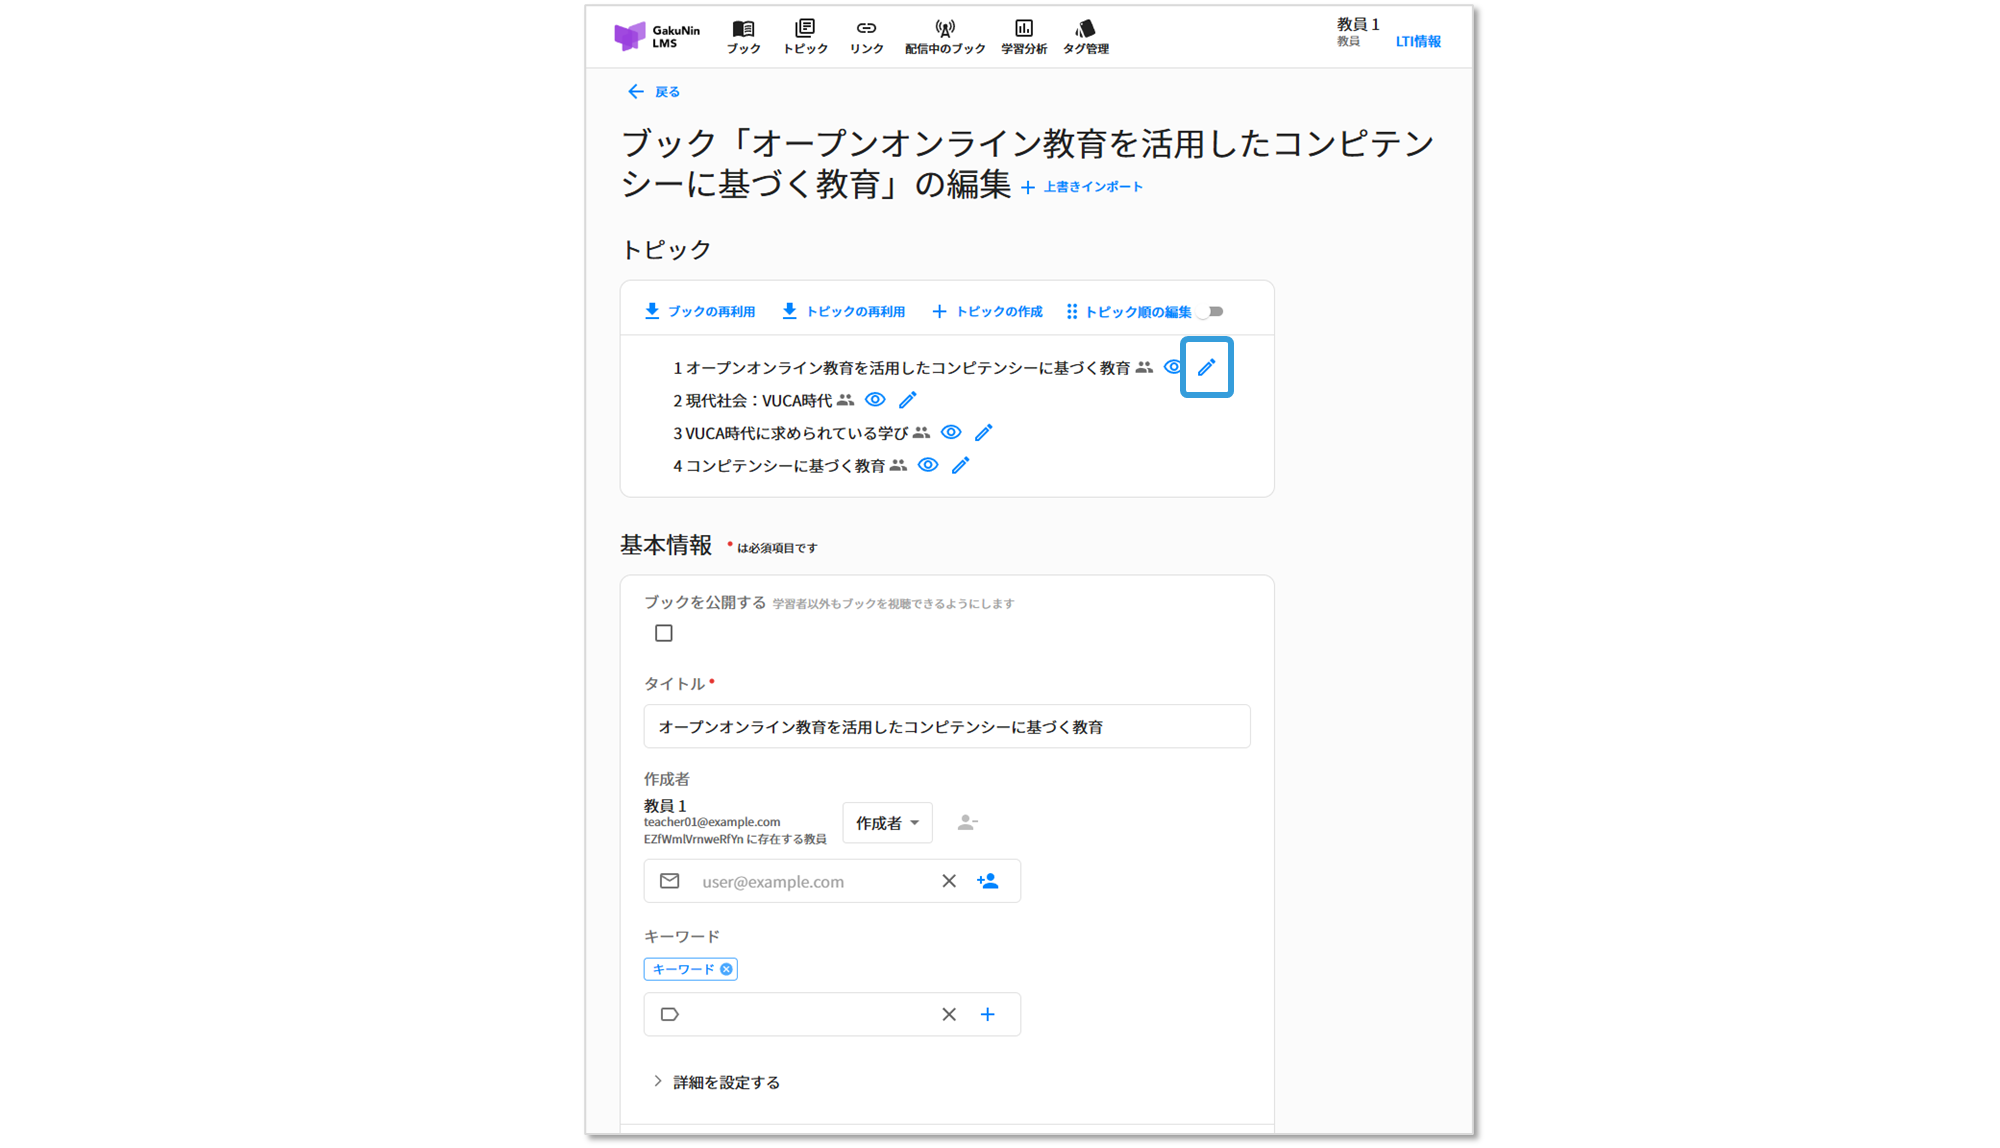The image size is (2000, 1148).
Task: Expand 詳細を設定する section
Action: [716, 1082]
